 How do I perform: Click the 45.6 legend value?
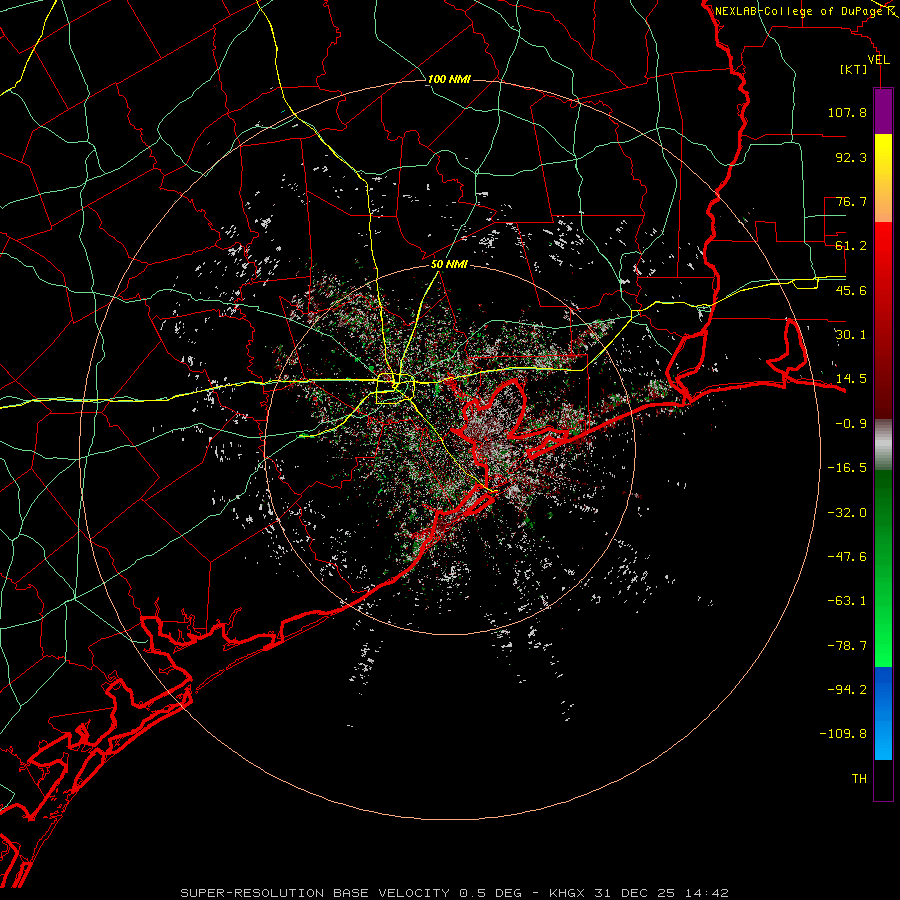(851, 290)
